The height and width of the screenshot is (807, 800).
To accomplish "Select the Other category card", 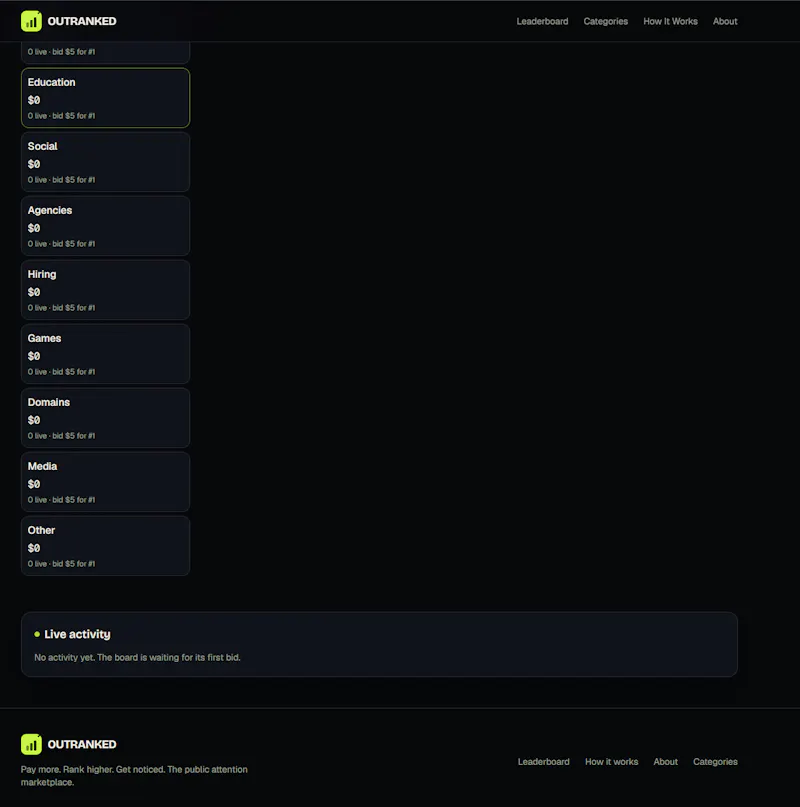I will point(106,546).
